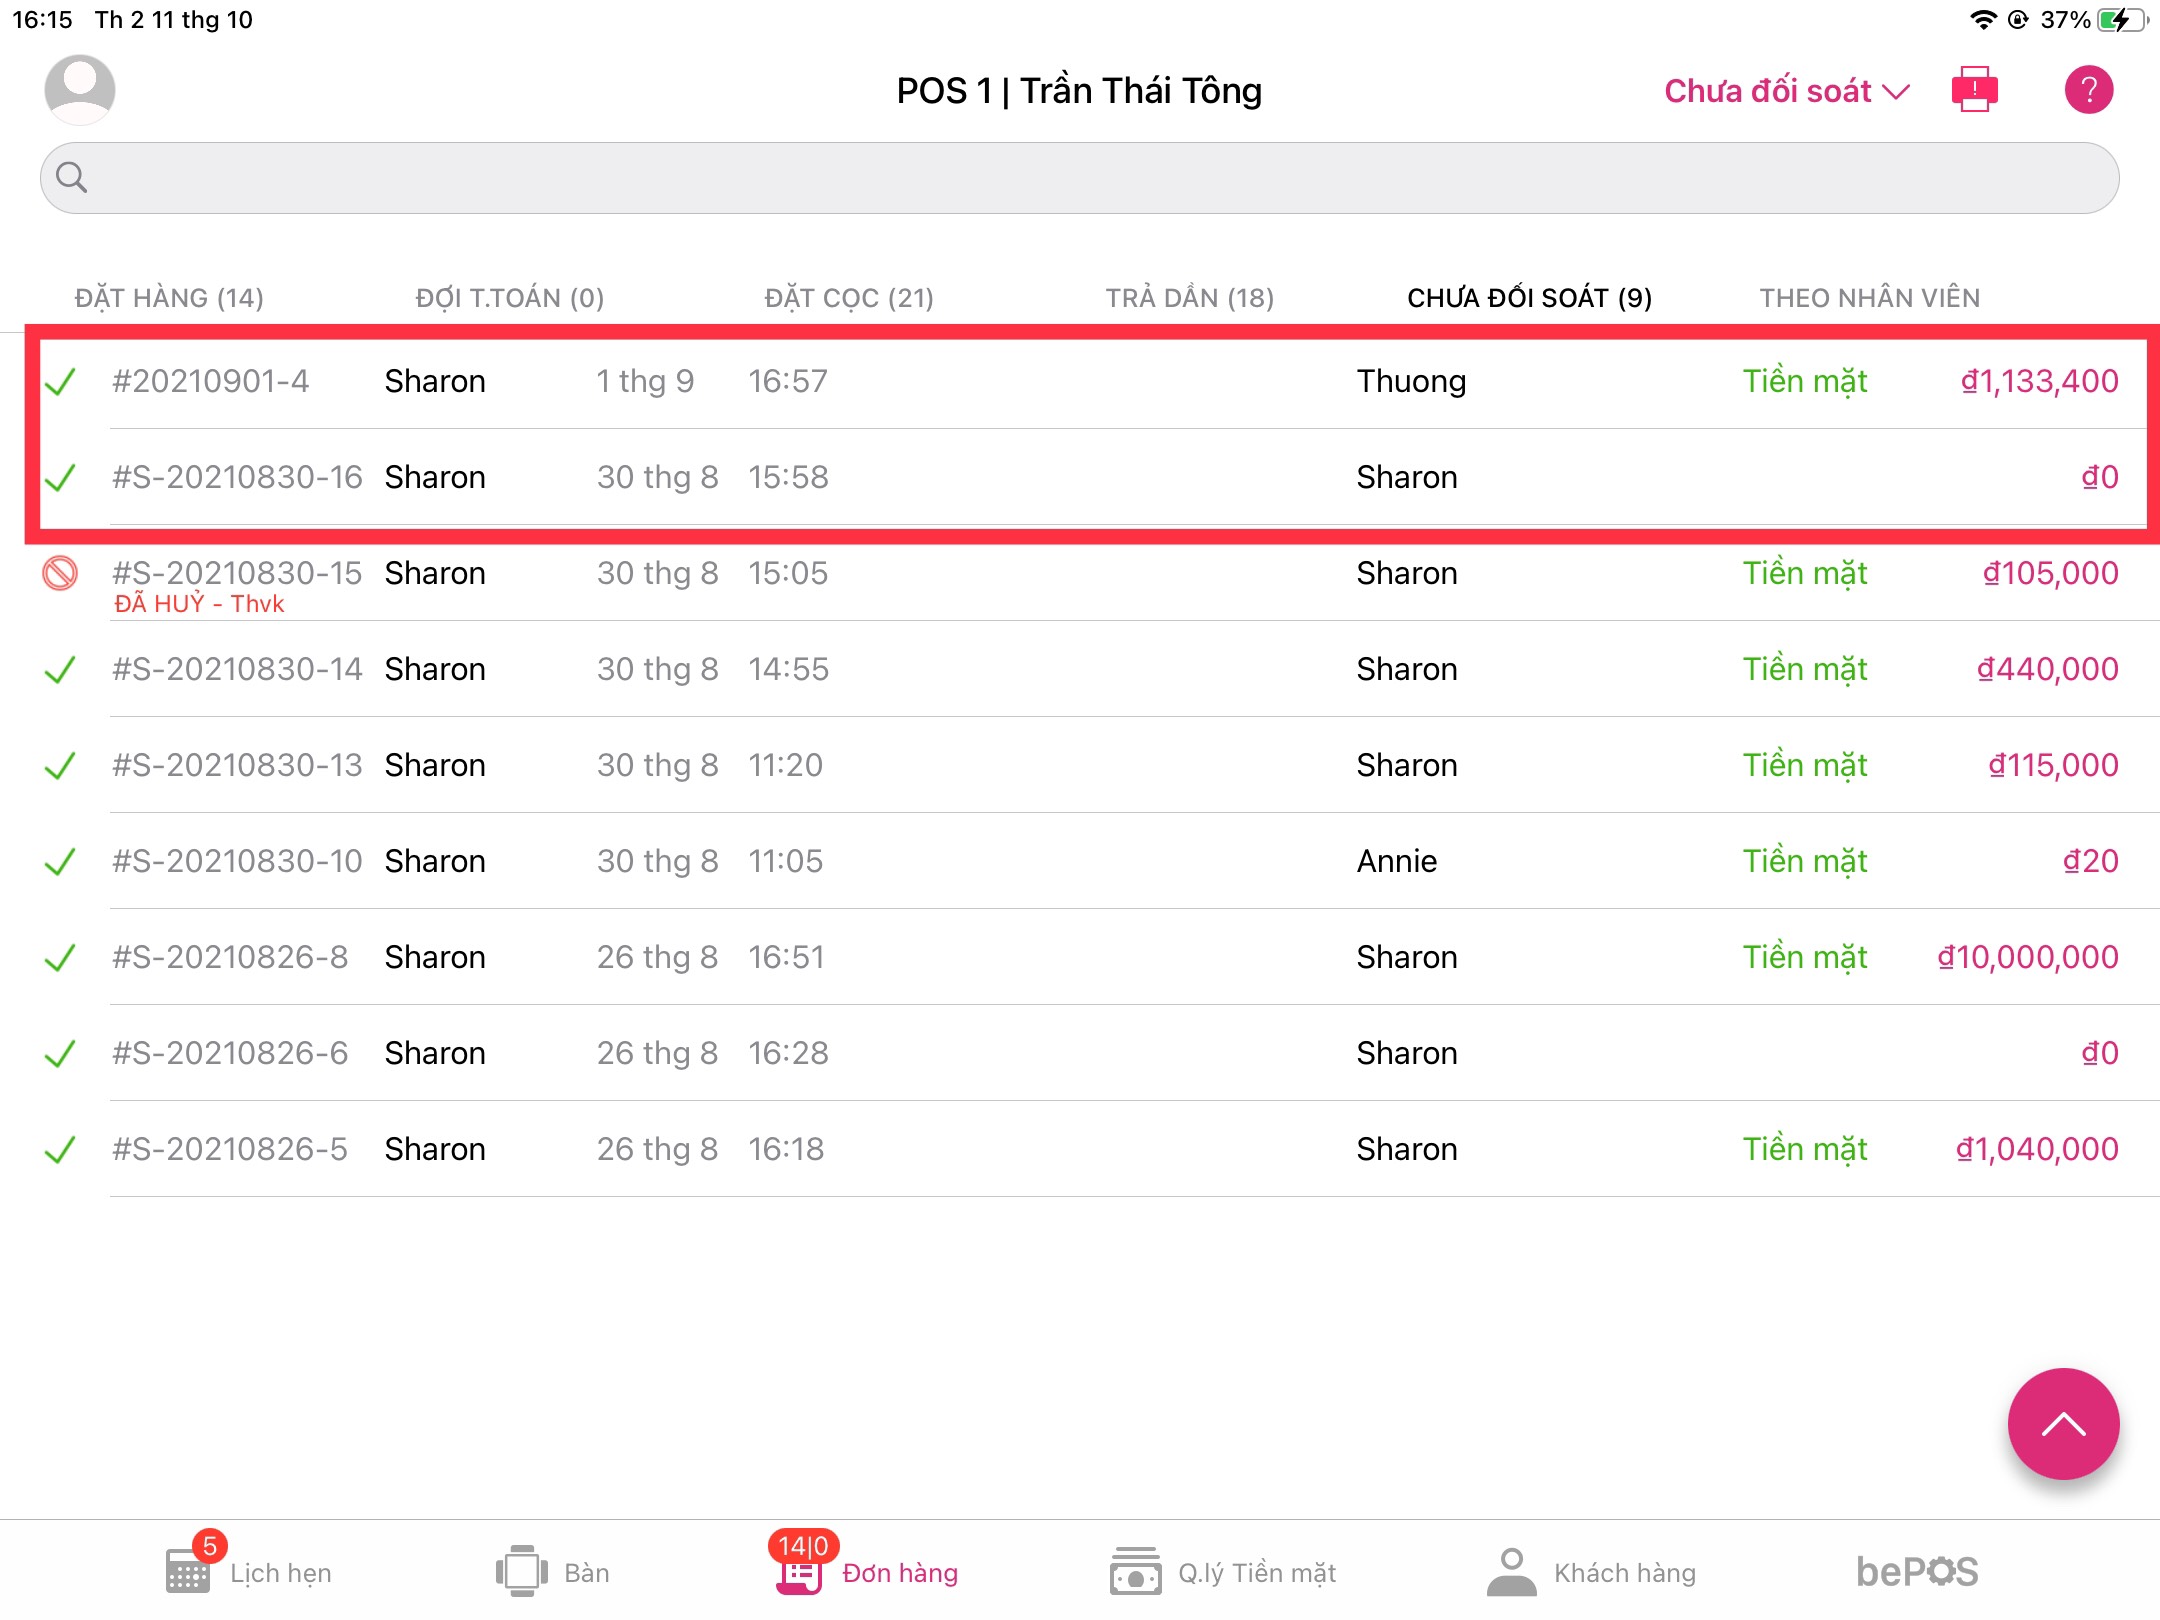Image resolution: width=2160 pixels, height=1620 pixels.
Task: Open the help question mark icon
Action: 2088,90
